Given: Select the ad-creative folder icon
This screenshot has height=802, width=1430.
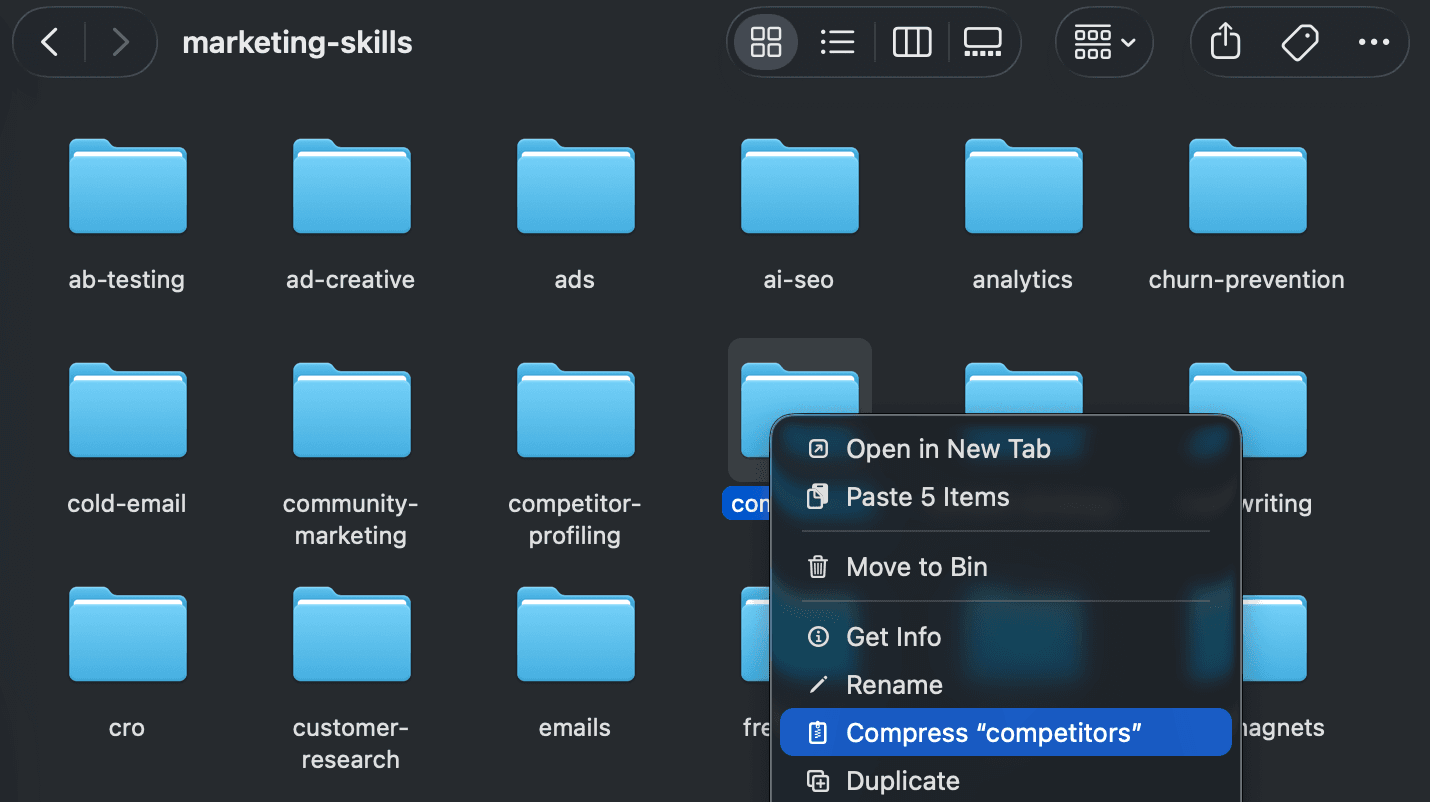Looking at the screenshot, I should pos(351,186).
